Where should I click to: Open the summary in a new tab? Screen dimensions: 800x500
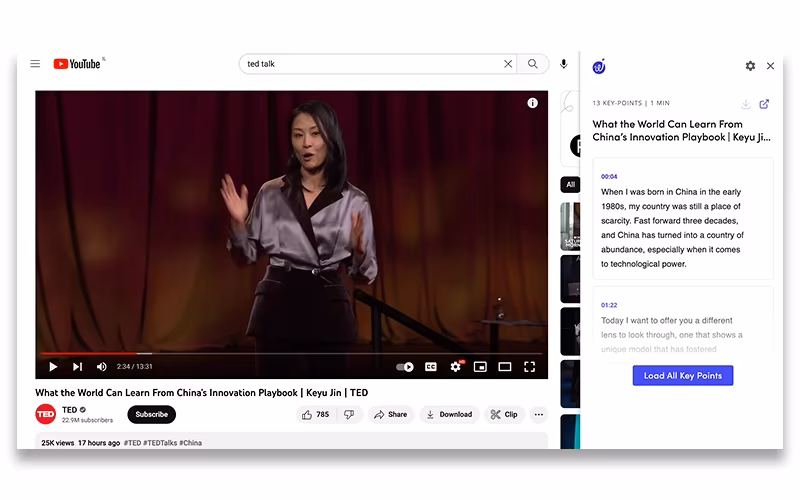pyautogui.click(x=764, y=104)
